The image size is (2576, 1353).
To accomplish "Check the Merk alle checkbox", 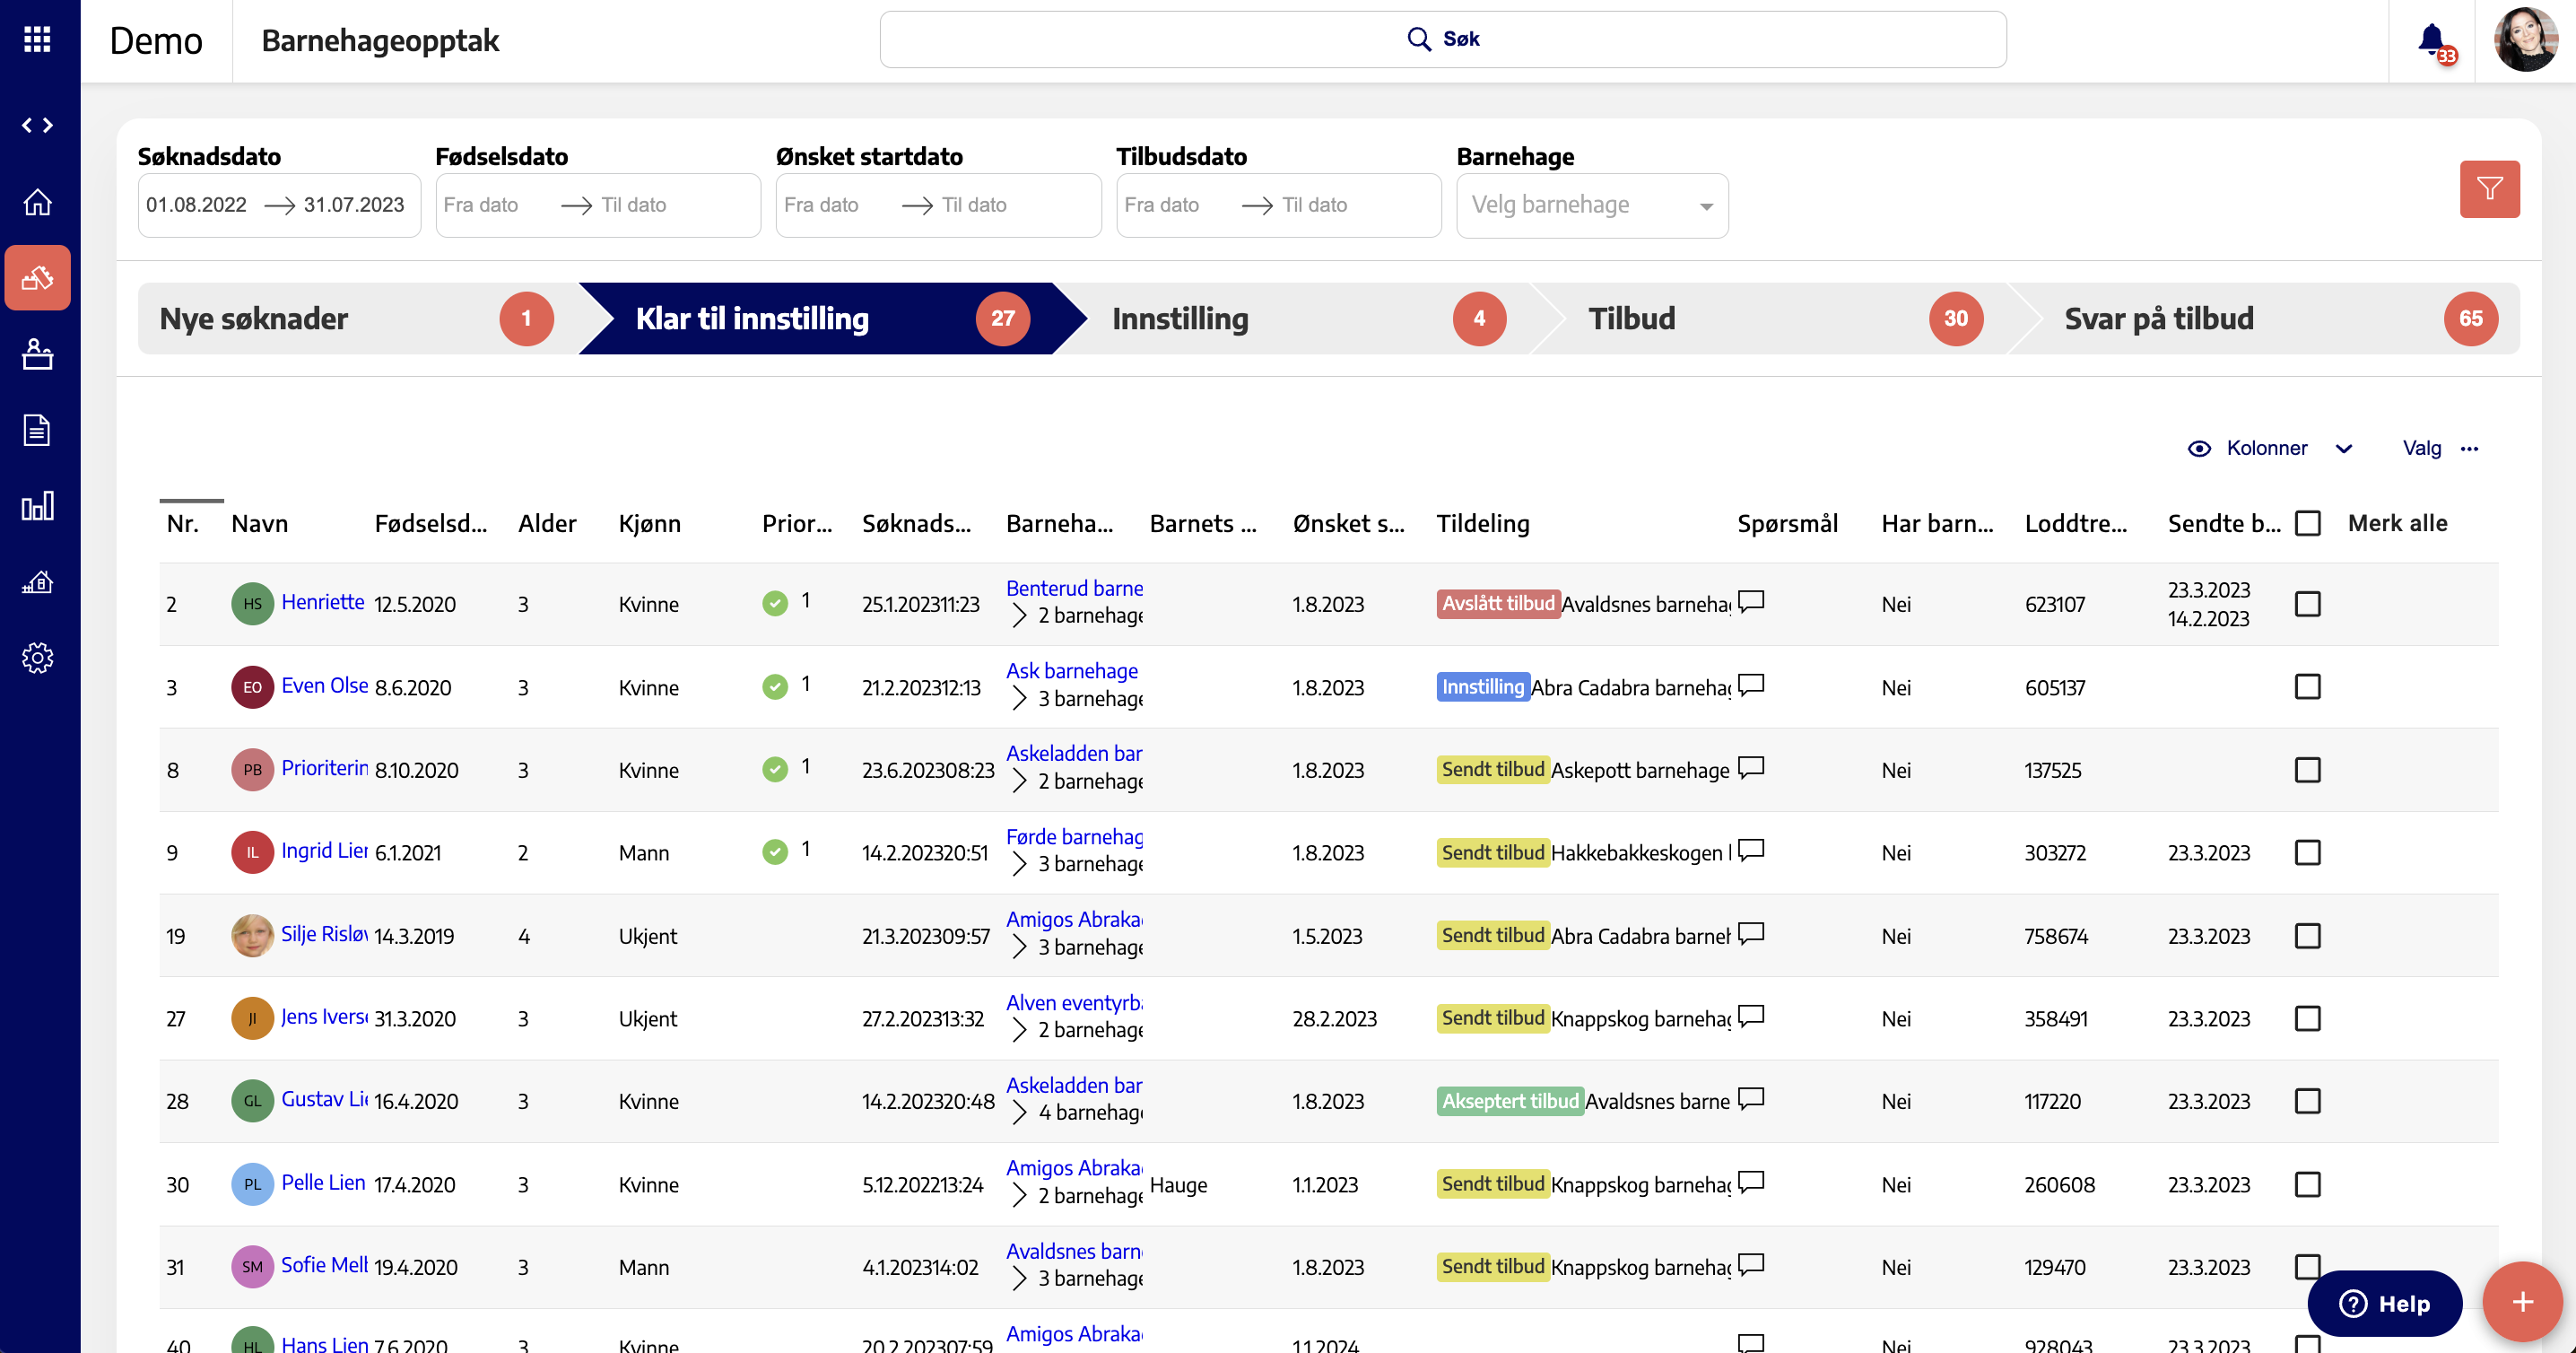I will pyautogui.click(x=2307, y=523).
